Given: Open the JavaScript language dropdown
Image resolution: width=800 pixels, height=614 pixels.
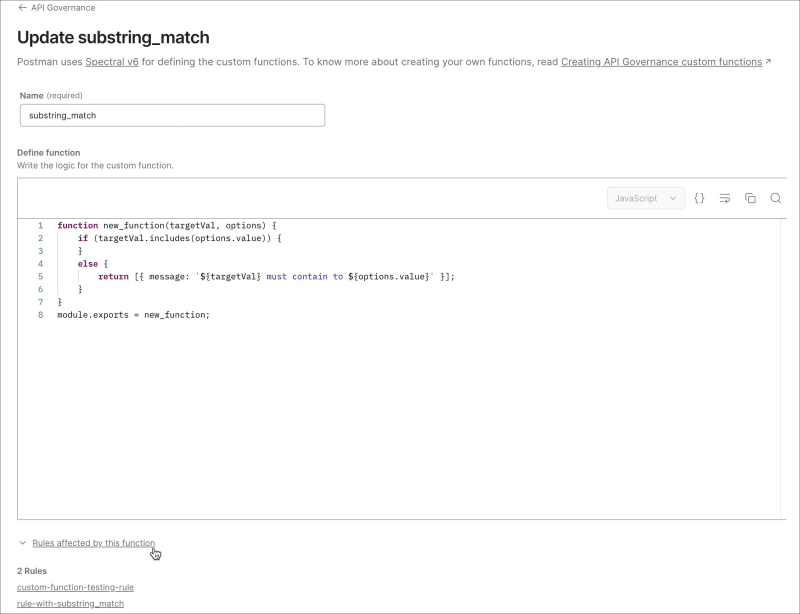Looking at the screenshot, I should (644, 198).
